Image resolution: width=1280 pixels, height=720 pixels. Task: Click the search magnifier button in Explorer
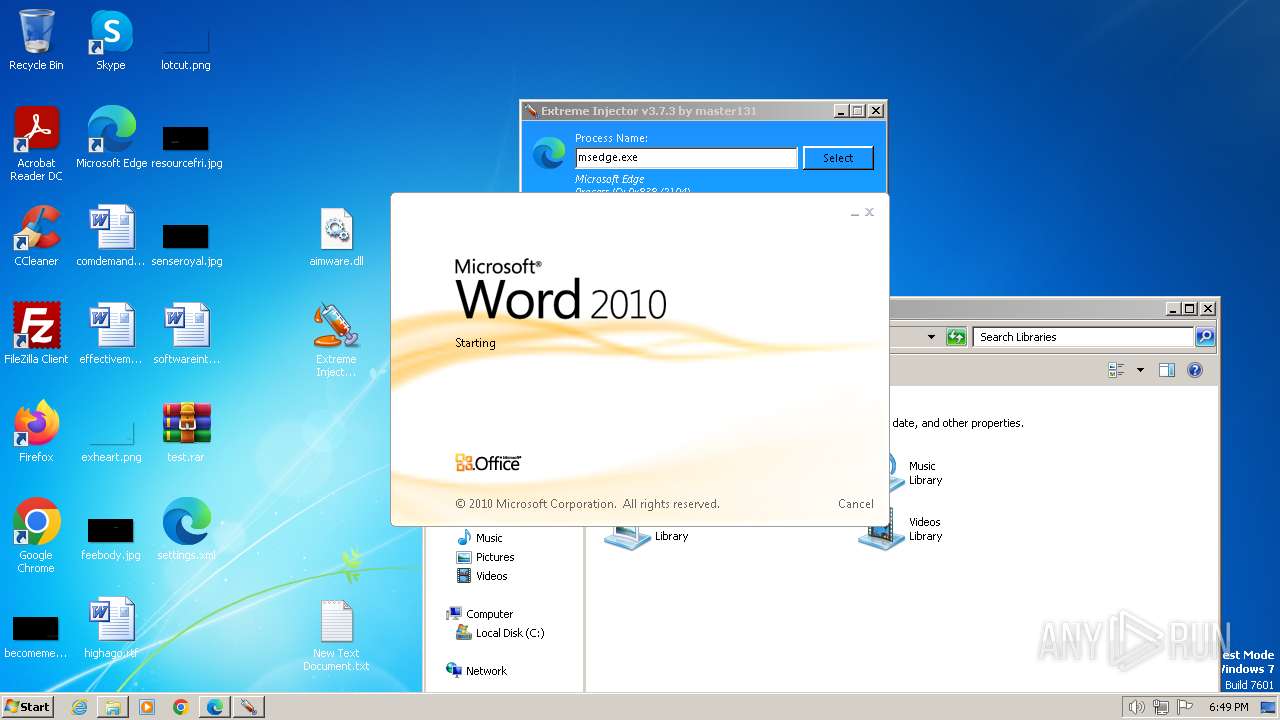point(1205,337)
